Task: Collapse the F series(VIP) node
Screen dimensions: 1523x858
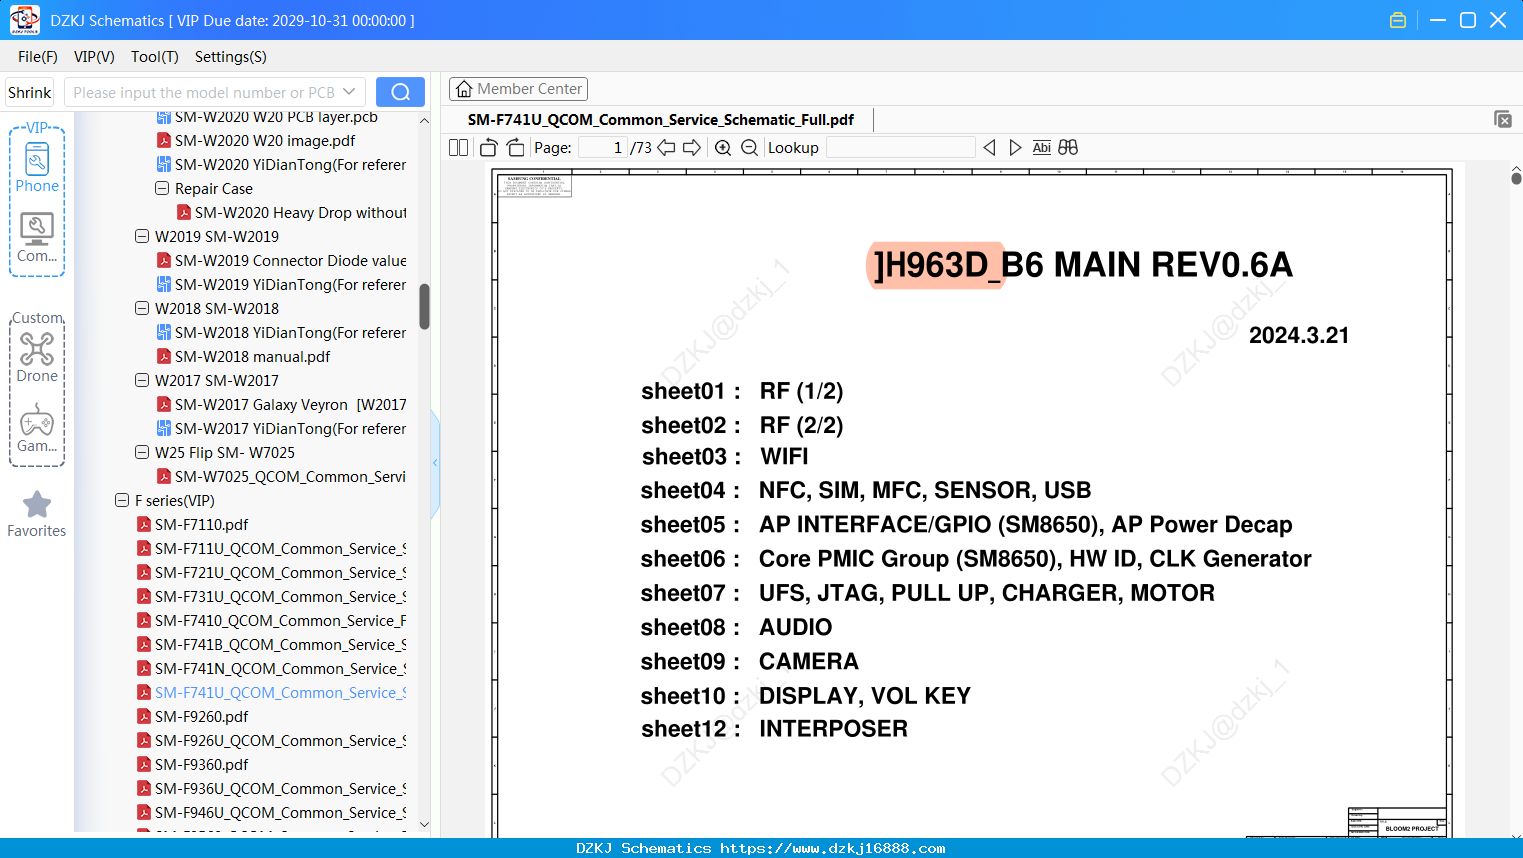Action: click(x=122, y=500)
